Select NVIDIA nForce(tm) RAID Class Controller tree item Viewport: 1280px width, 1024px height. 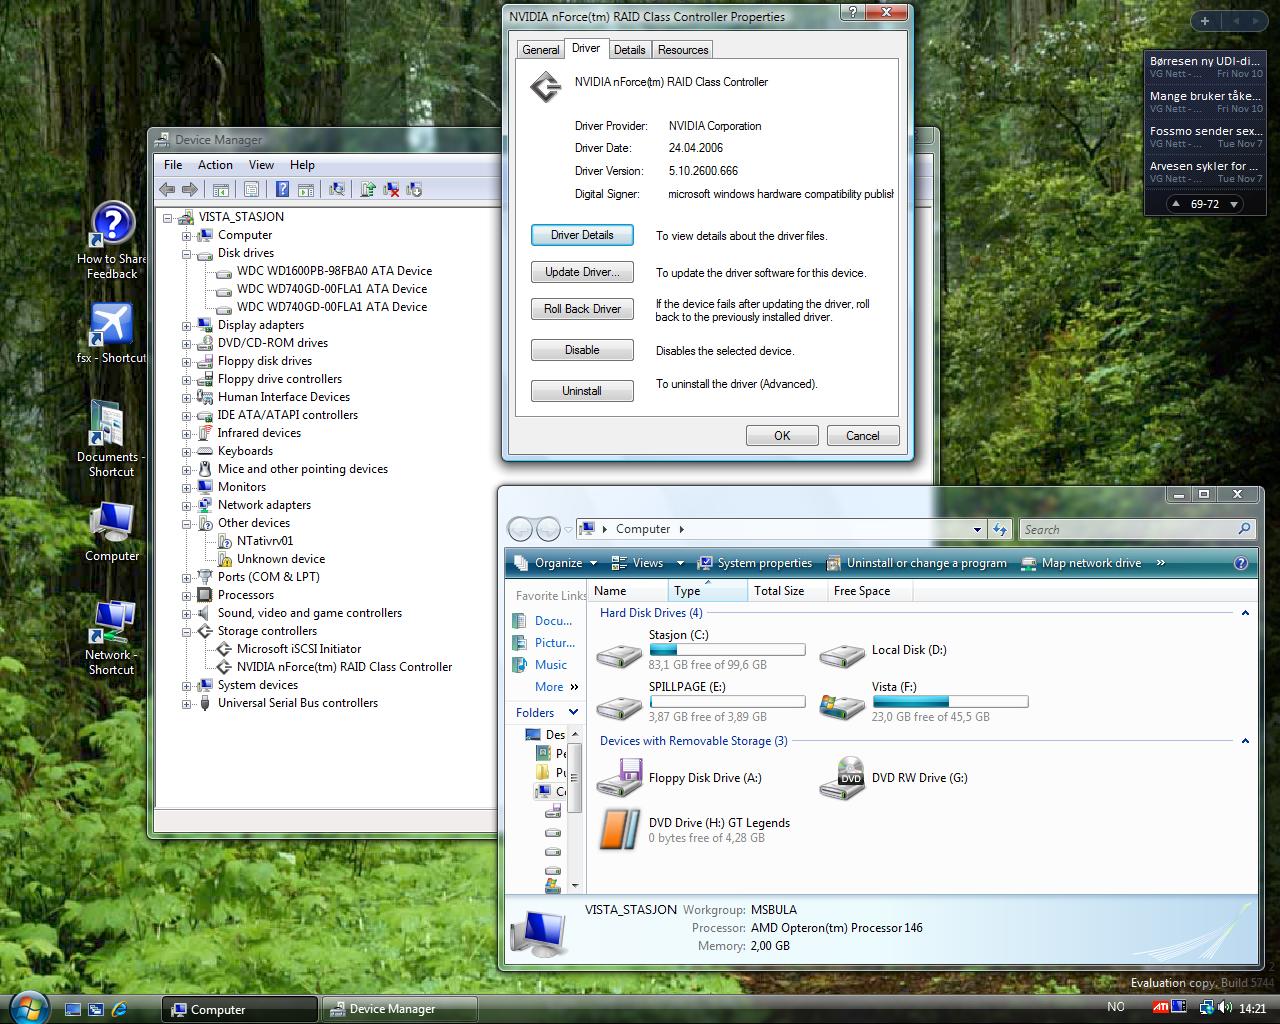[344, 667]
